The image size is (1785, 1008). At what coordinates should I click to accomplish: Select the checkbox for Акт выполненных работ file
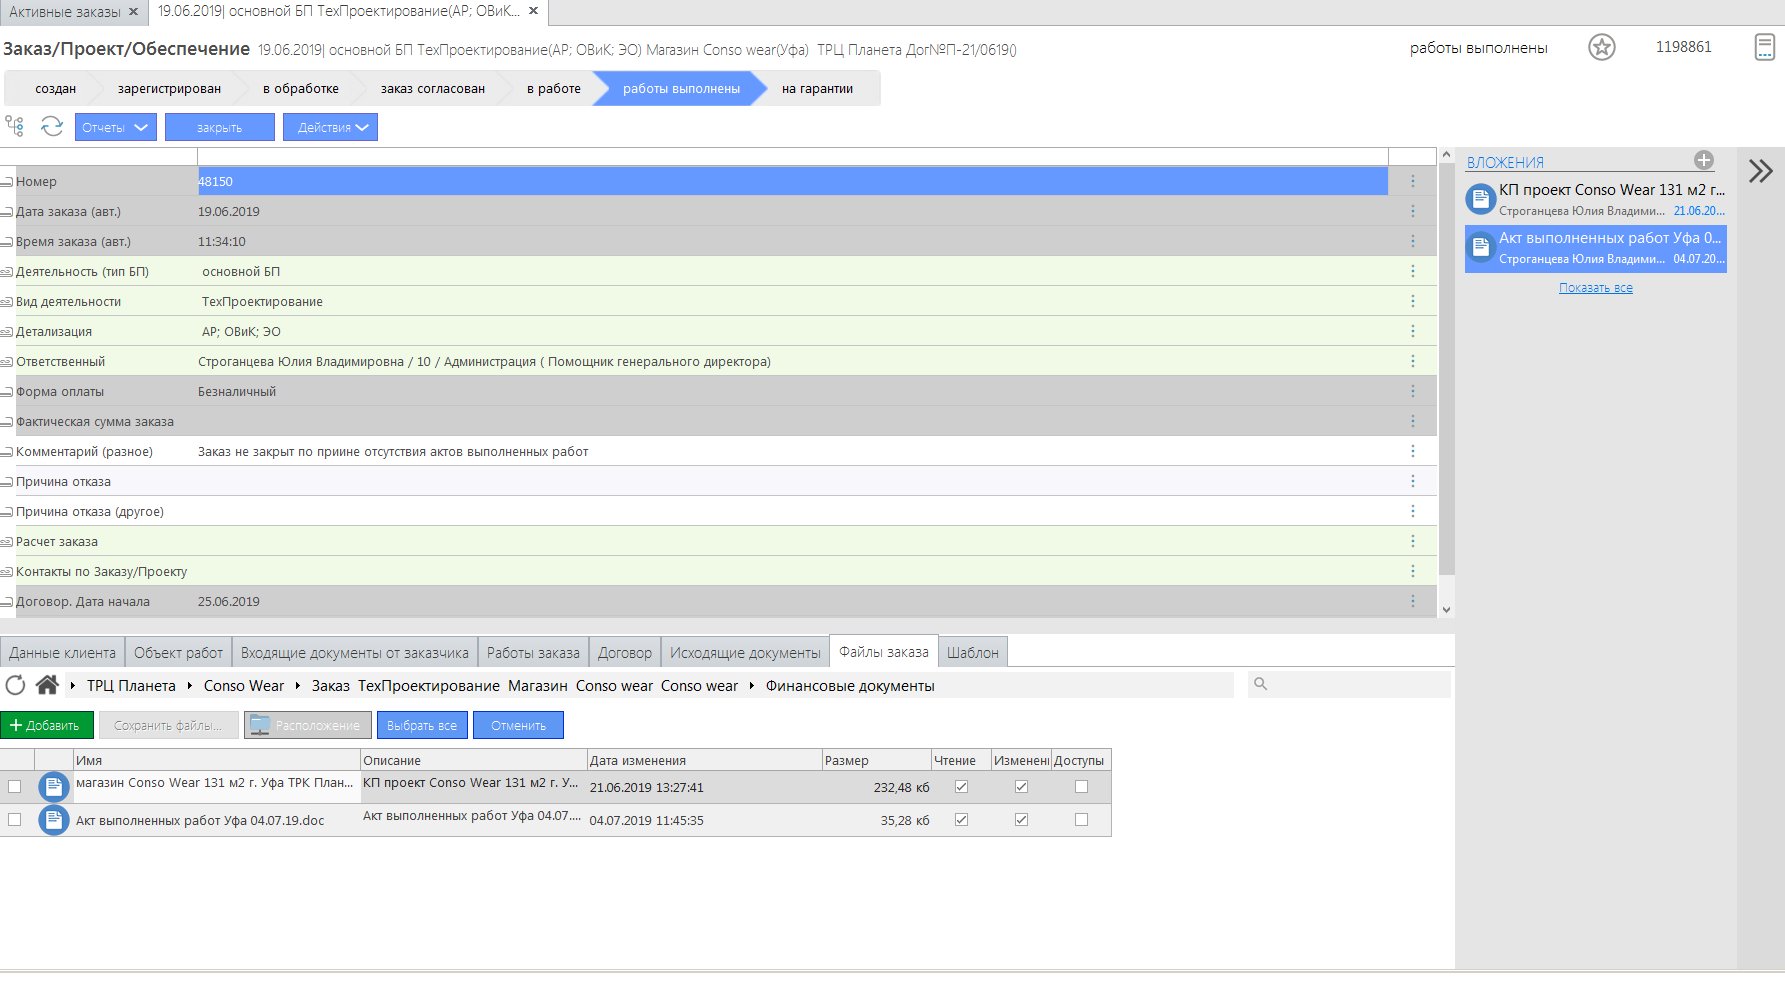click(14, 820)
